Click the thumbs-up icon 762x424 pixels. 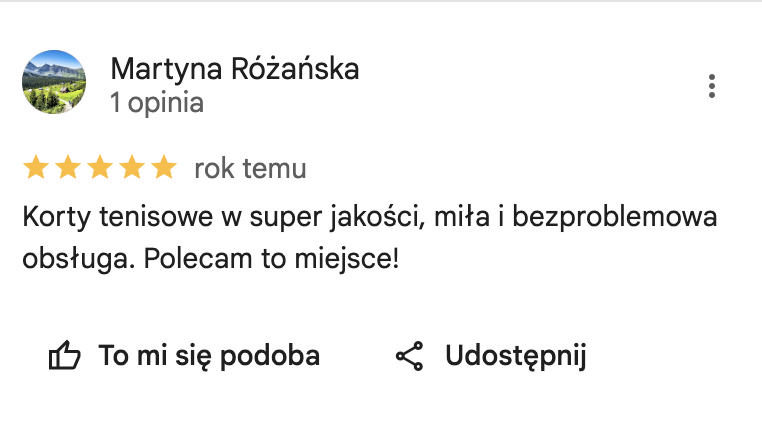65,356
